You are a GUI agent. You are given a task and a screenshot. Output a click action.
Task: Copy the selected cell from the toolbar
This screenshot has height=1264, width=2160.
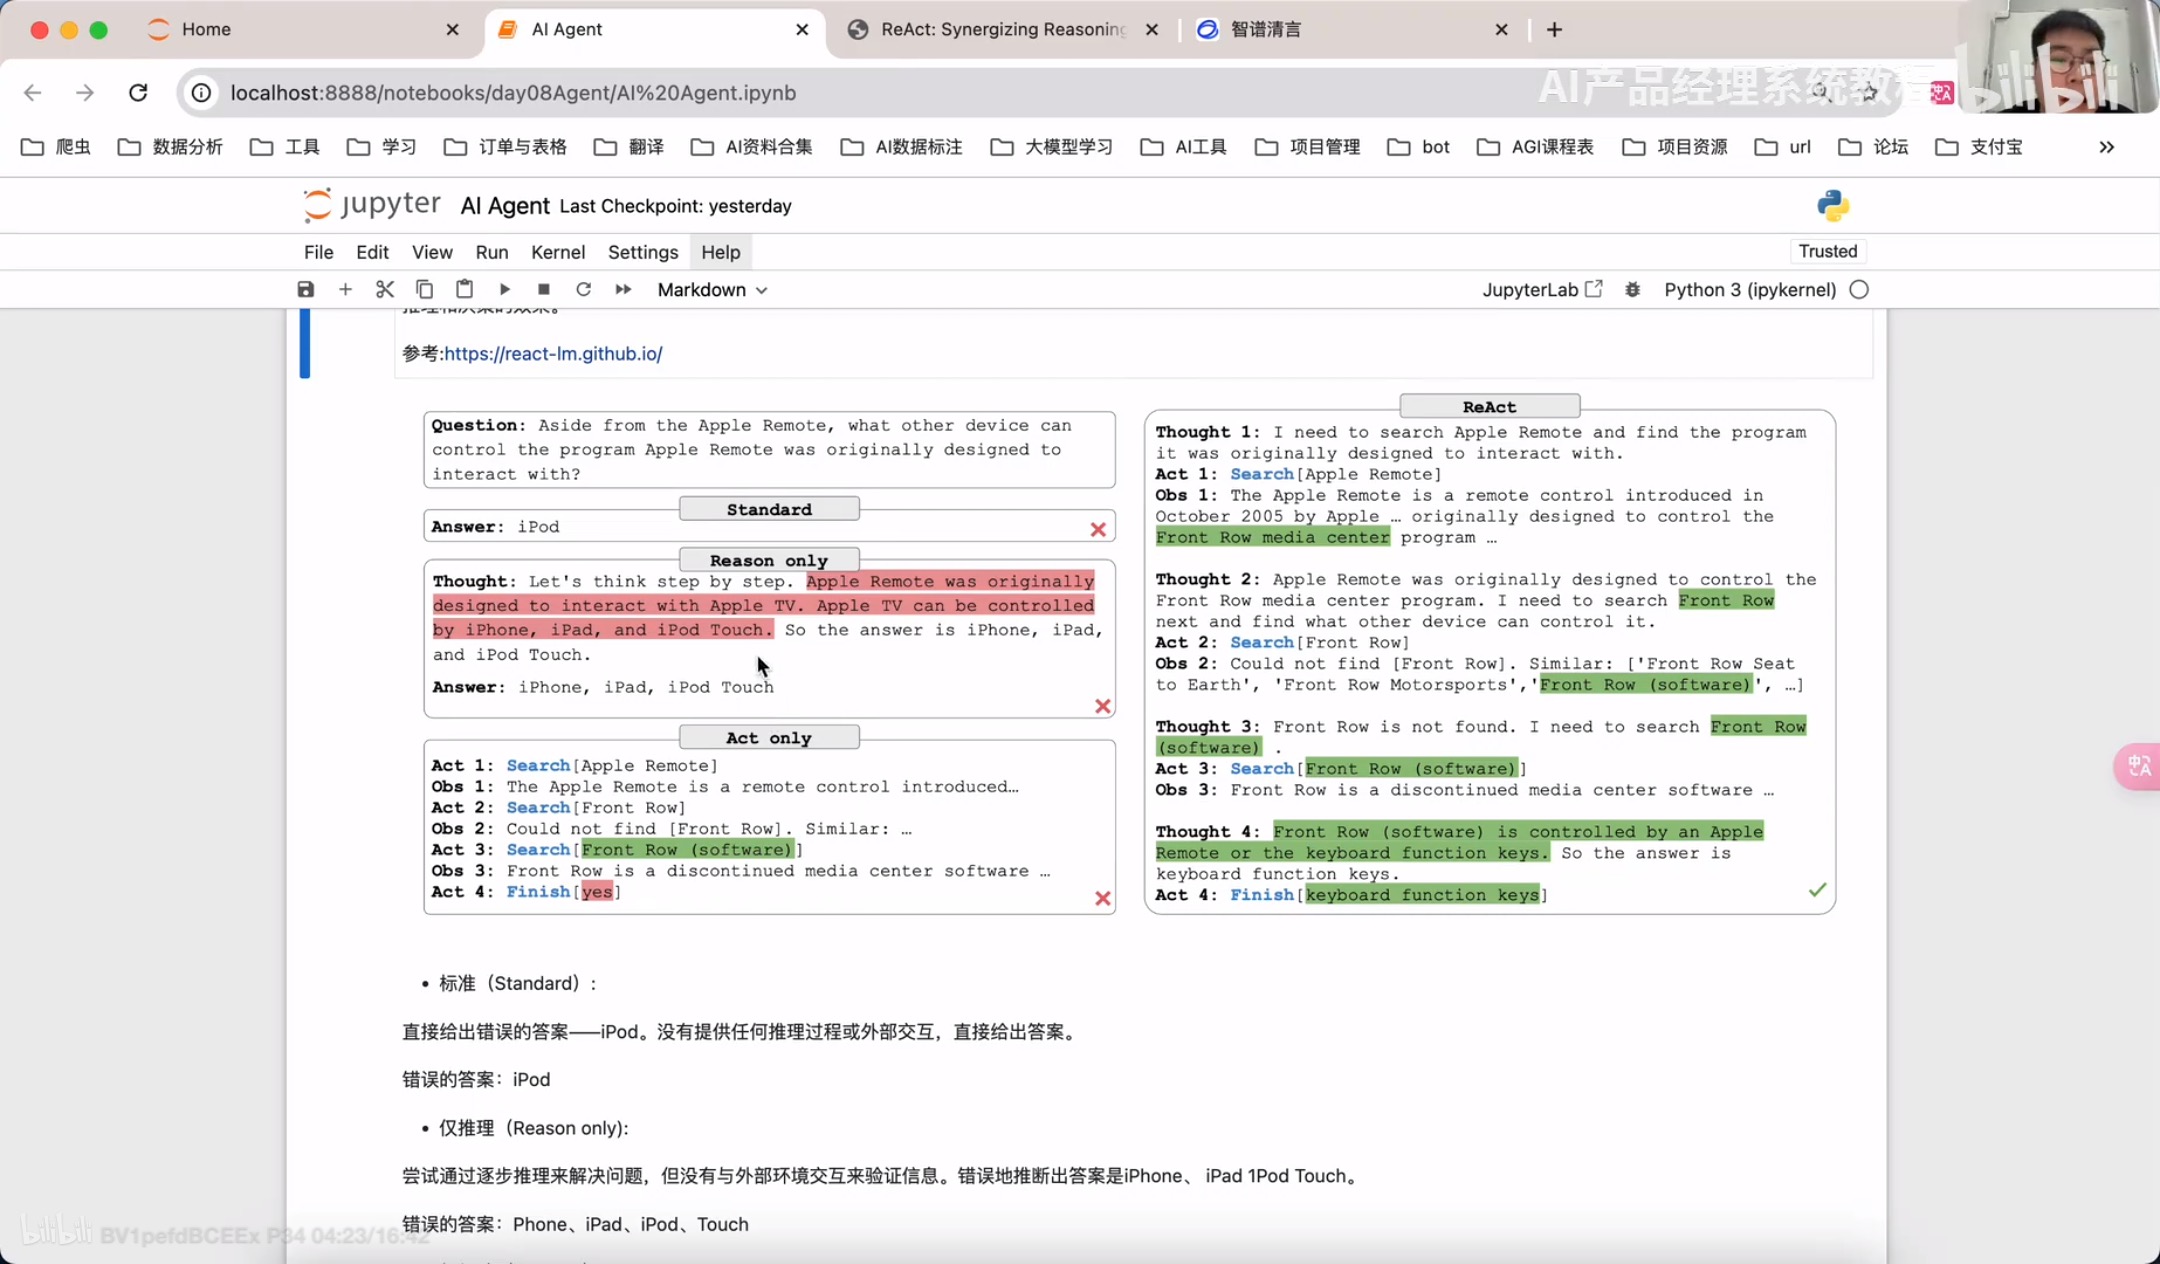(424, 290)
